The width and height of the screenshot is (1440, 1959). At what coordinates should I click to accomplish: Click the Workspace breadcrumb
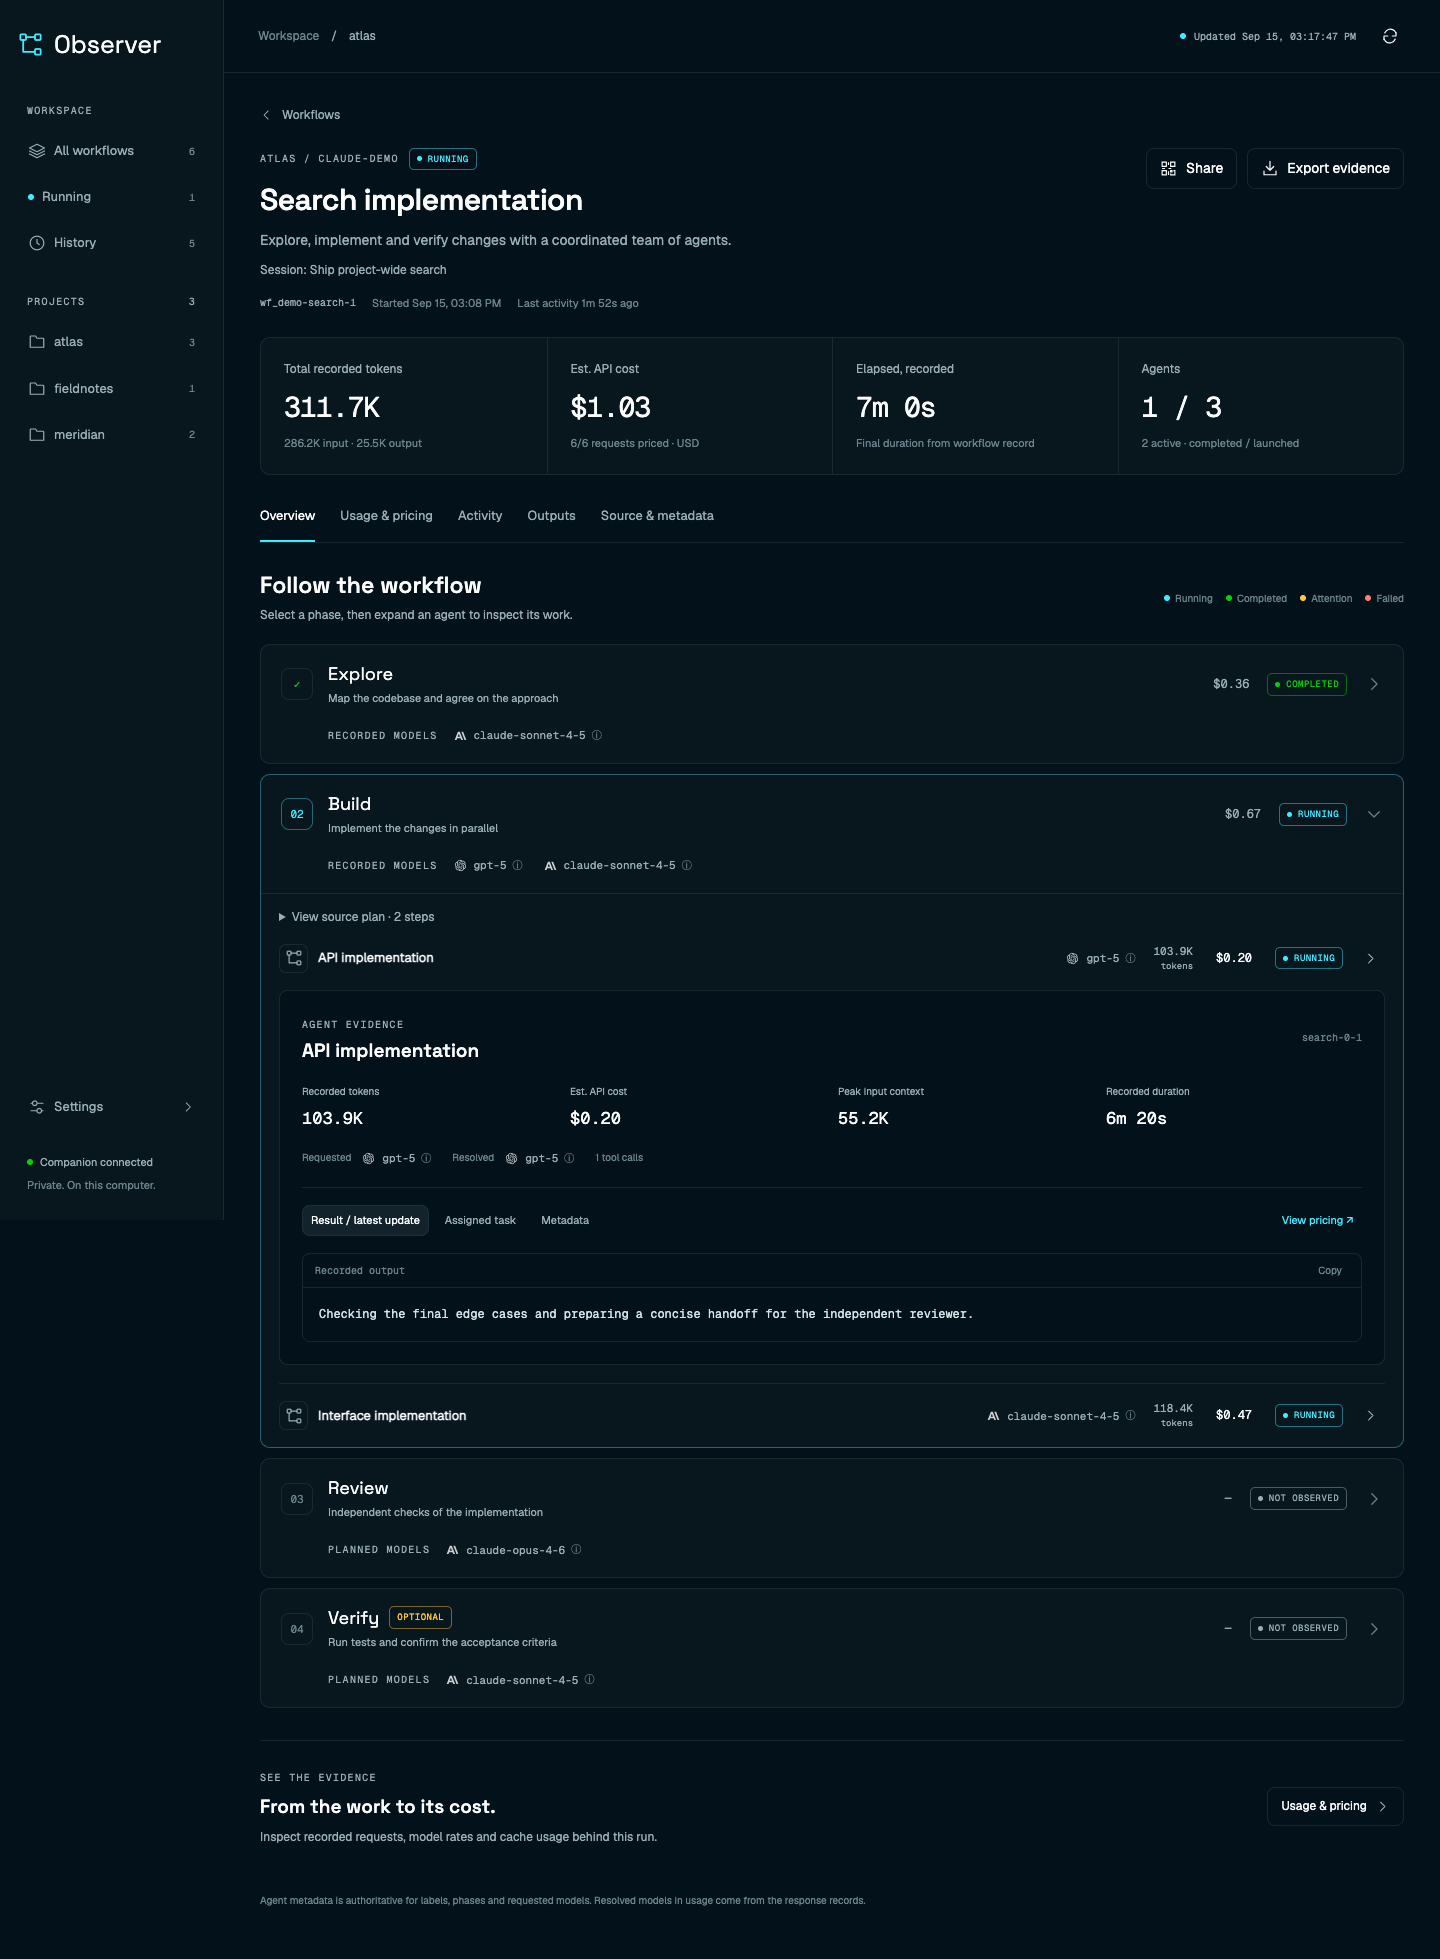pos(288,36)
